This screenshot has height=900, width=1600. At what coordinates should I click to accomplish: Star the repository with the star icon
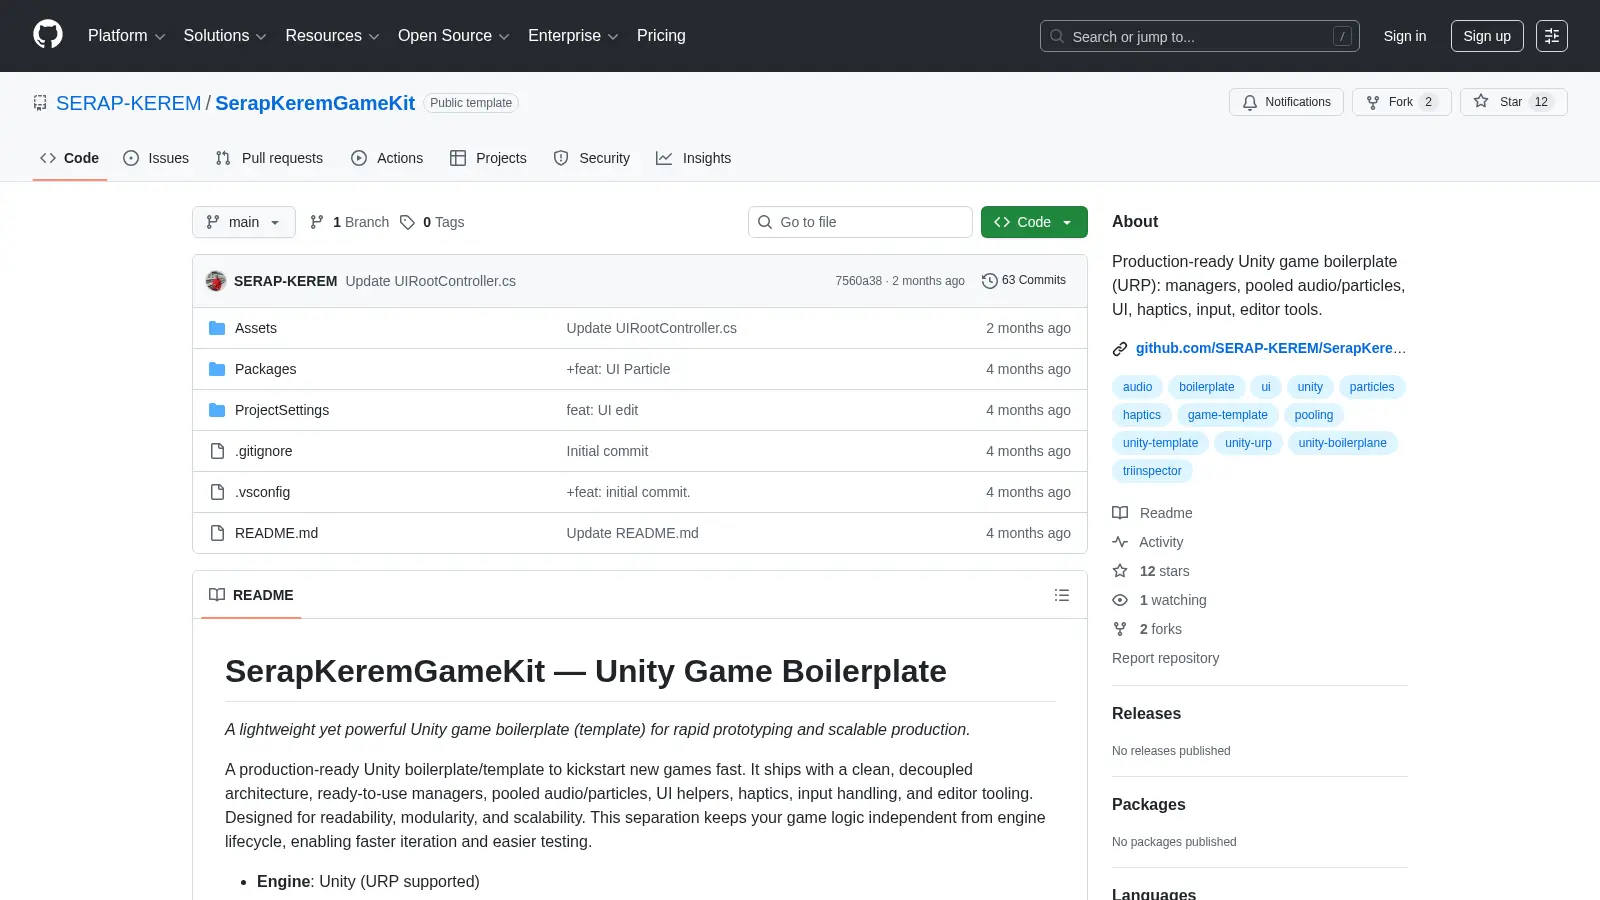pos(1481,101)
